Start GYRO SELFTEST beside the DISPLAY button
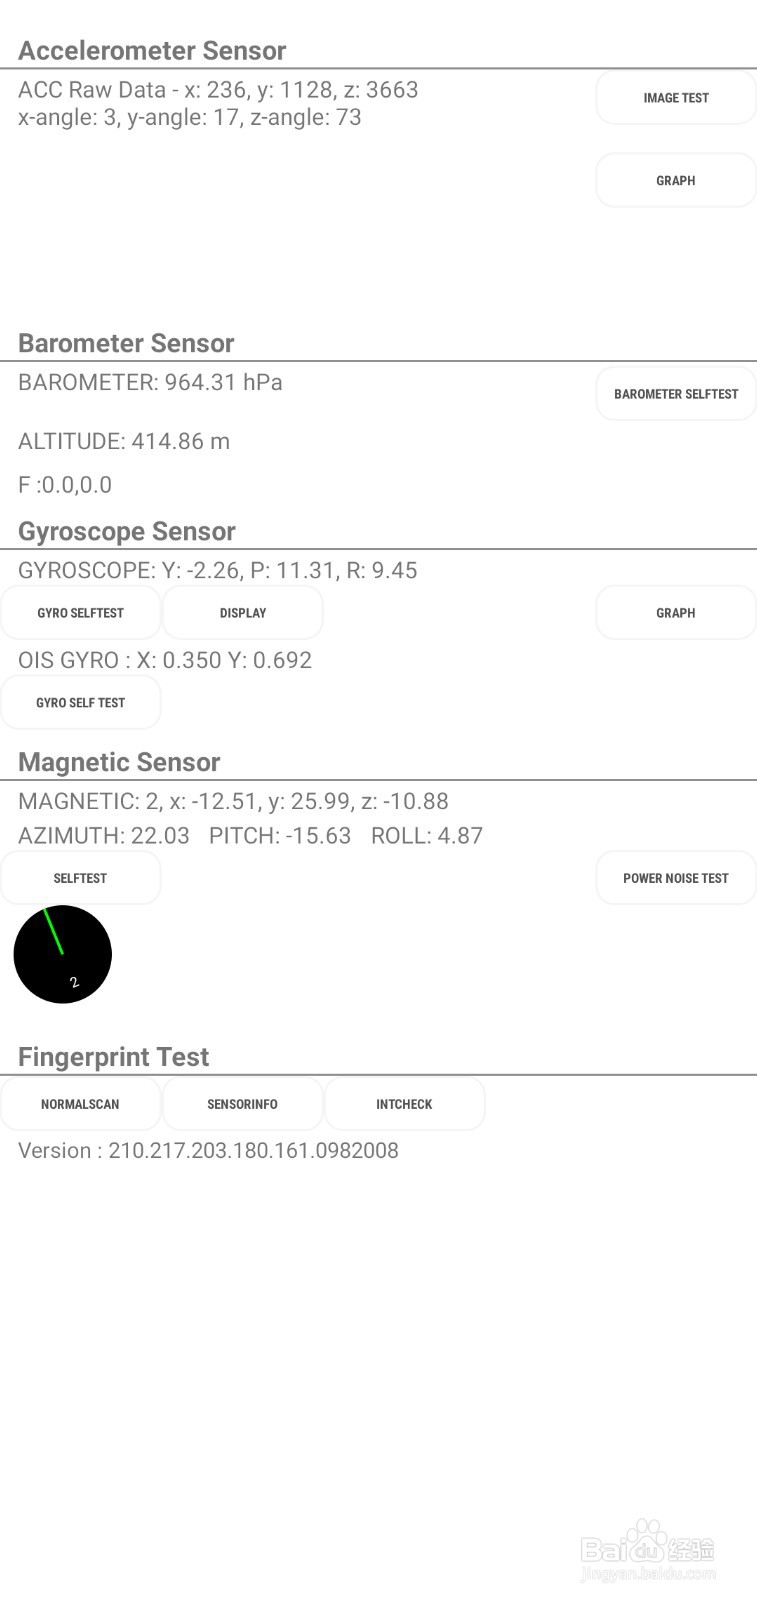757x1600 pixels. coord(80,613)
